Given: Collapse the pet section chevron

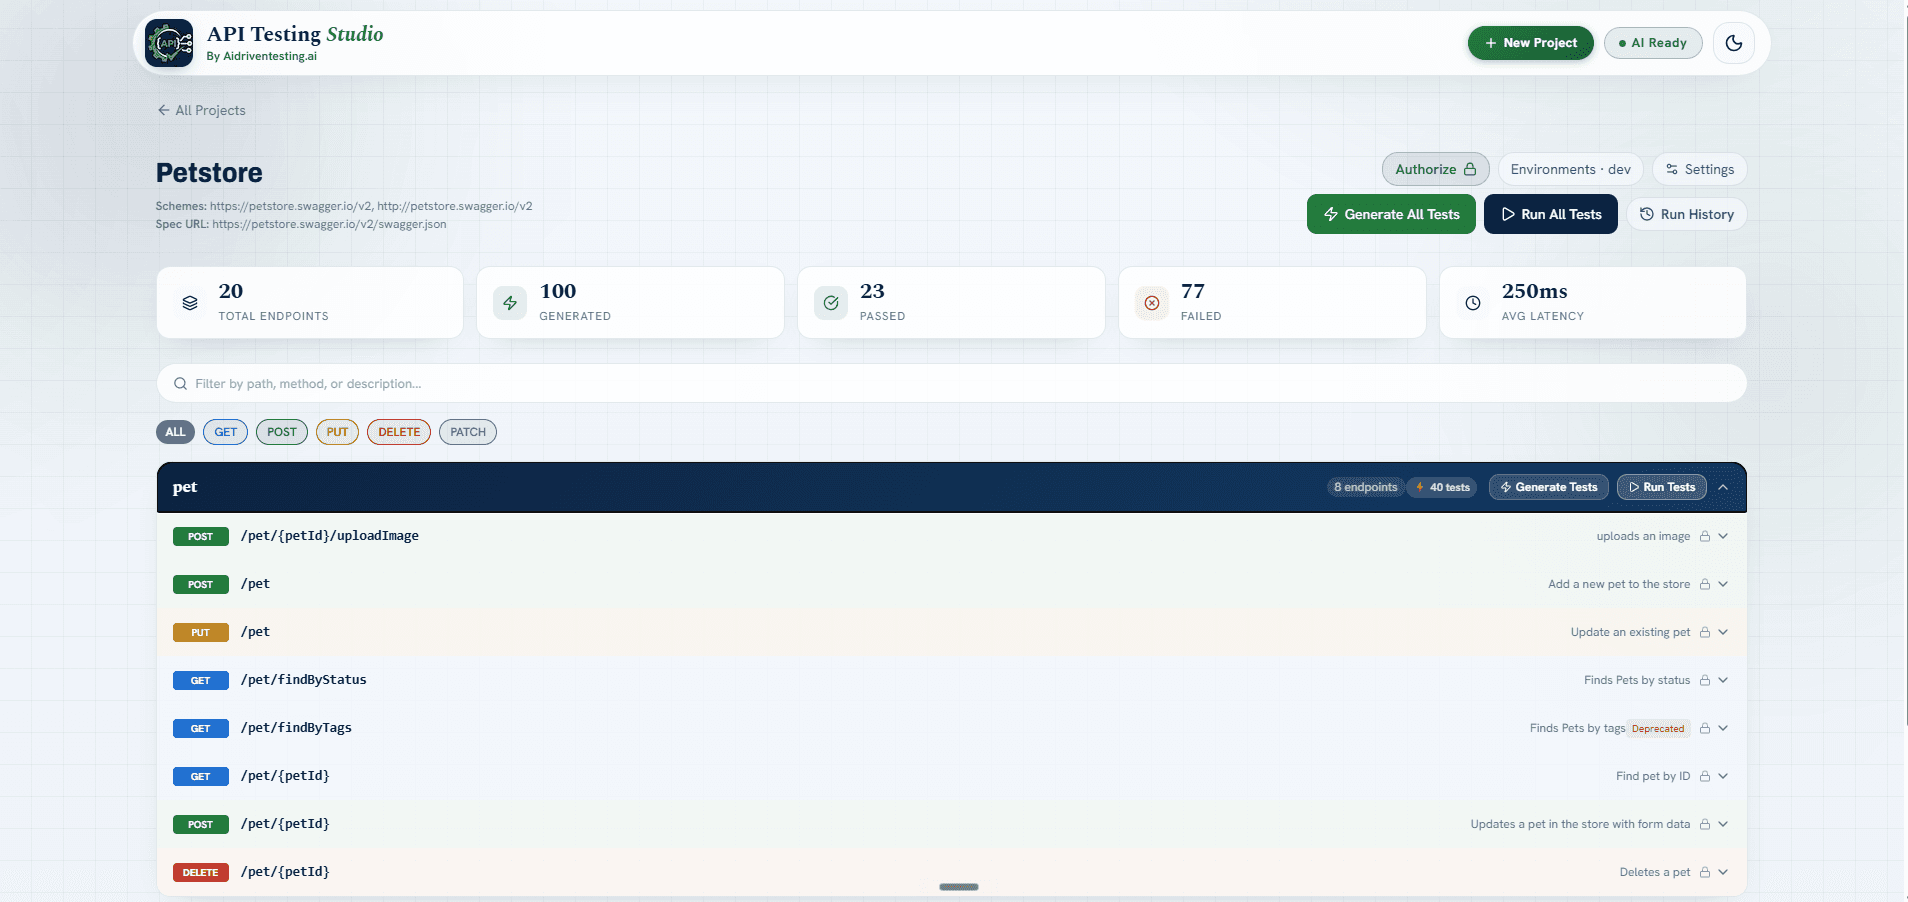Looking at the screenshot, I should pos(1723,487).
